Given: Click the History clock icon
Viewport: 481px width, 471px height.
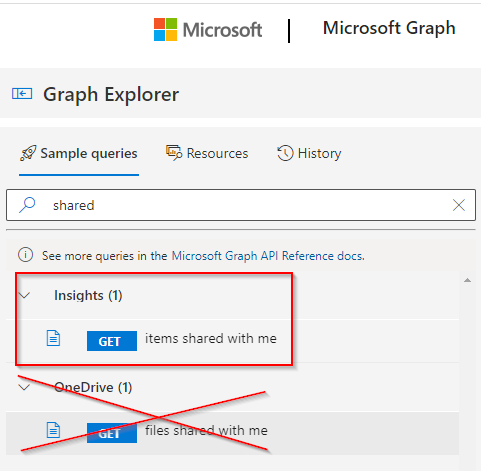Looking at the screenshot, I should tap(285, 153).
